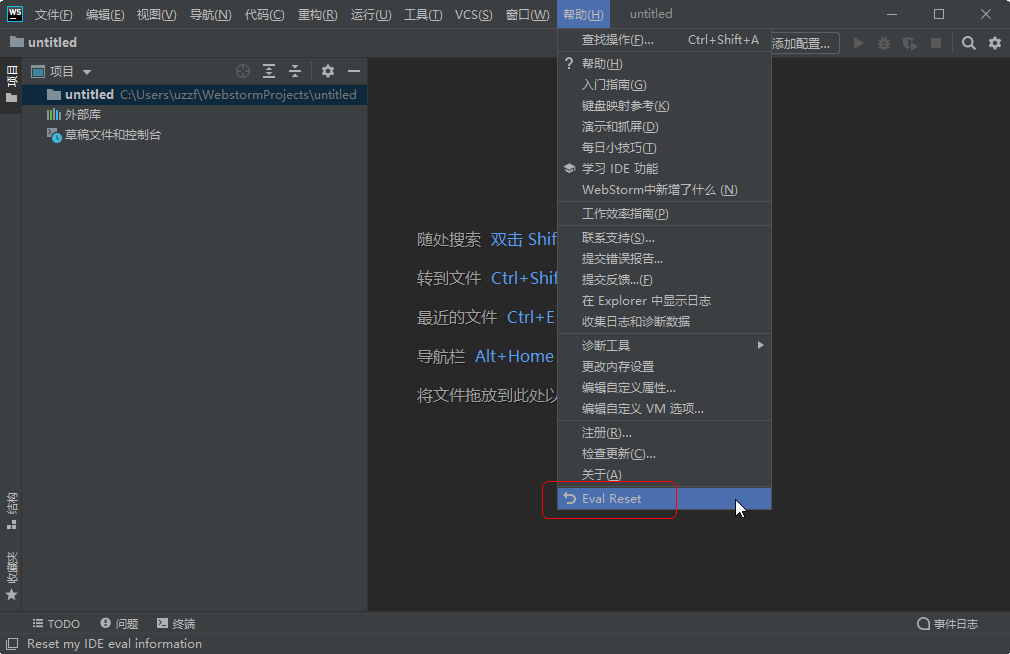Expand the 诊断工具 submenu
This screenshot has height=654, width=1010.
point(664,345)
